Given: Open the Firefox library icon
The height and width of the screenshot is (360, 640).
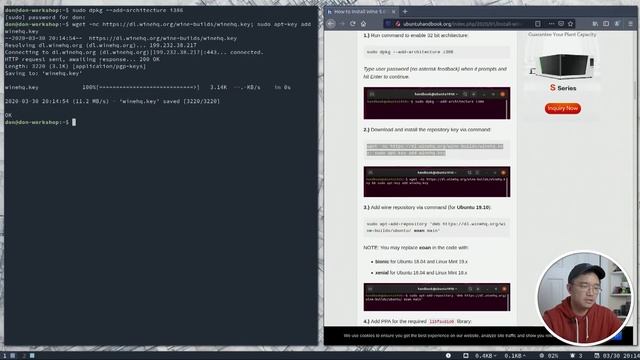Looking at the screenshot, I should point(595,24).
